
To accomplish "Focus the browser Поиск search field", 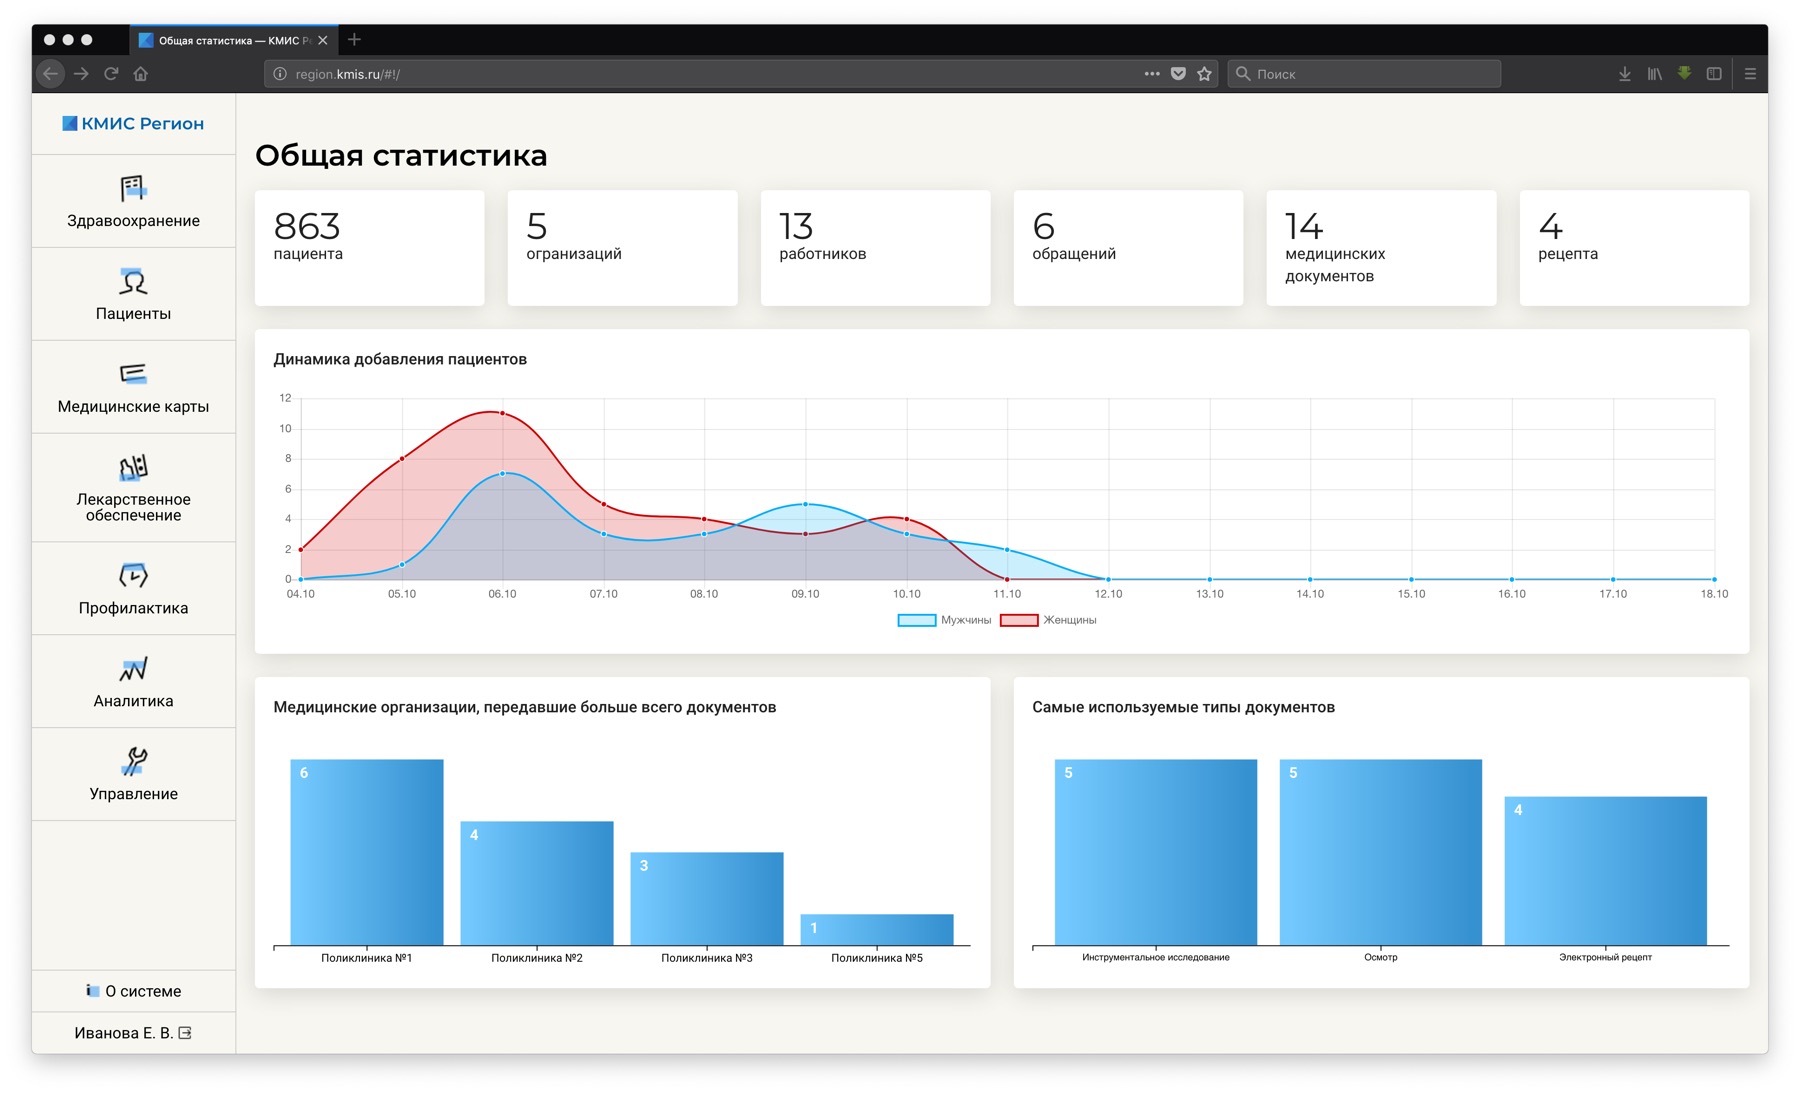I will (x=1365, y=74).
